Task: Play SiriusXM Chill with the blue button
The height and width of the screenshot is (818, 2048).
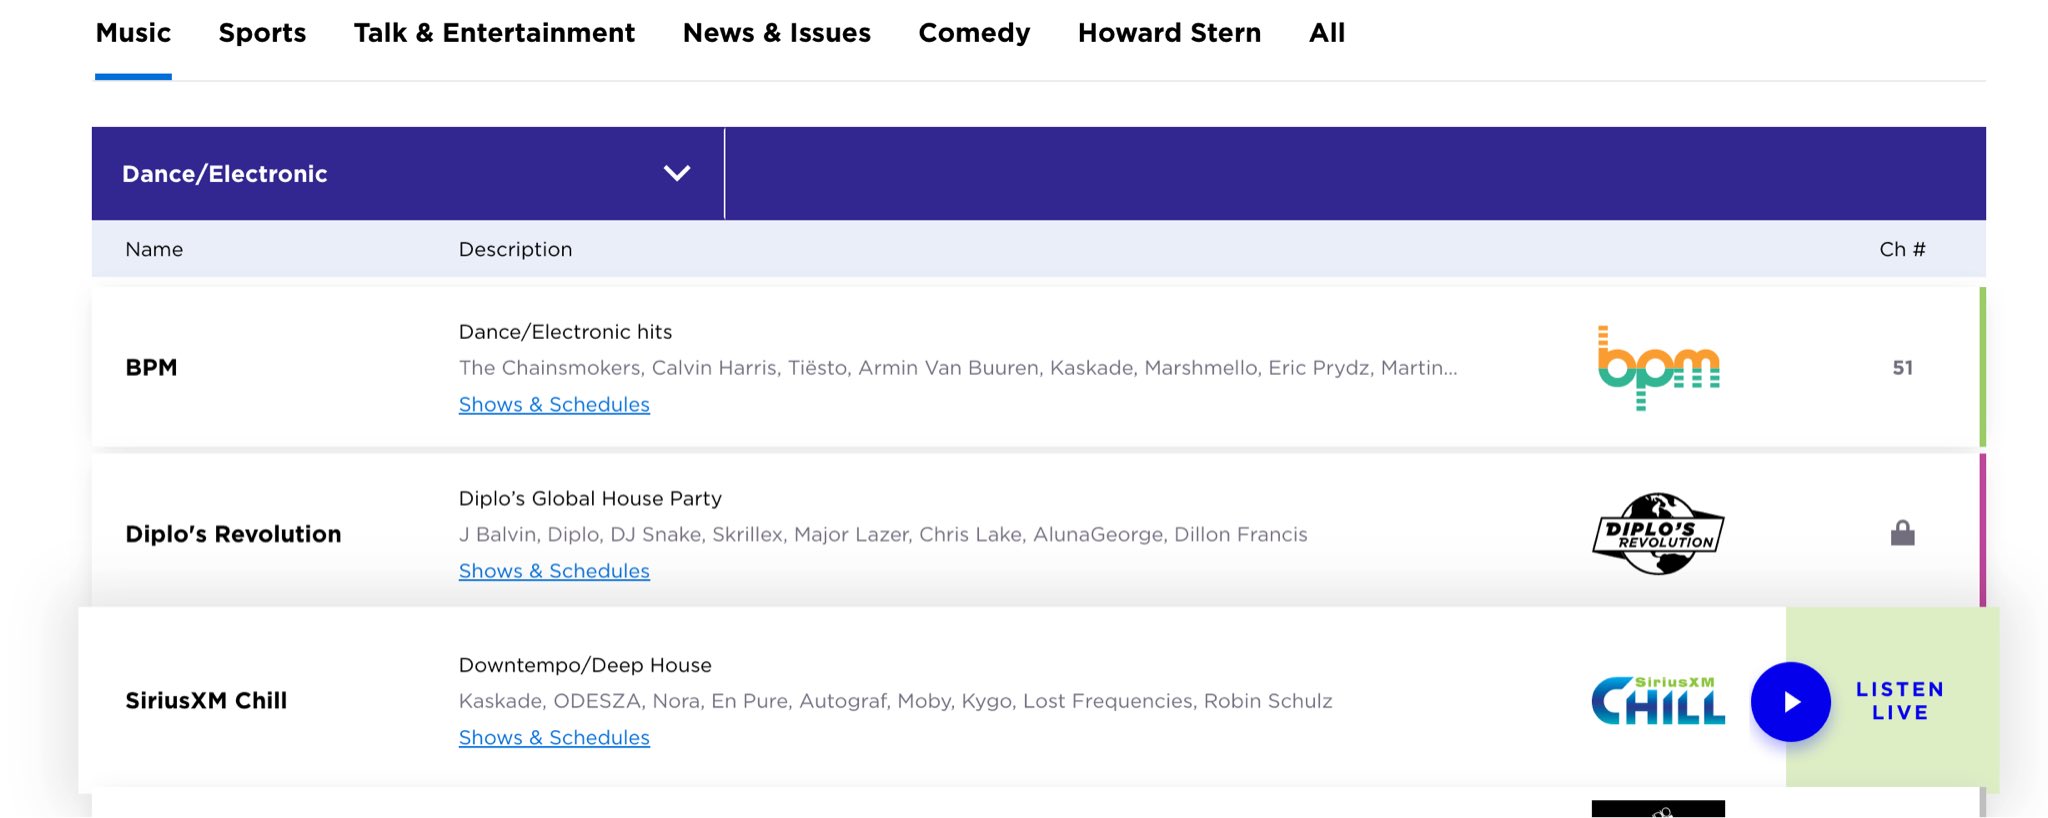Action: [1790, 702]
